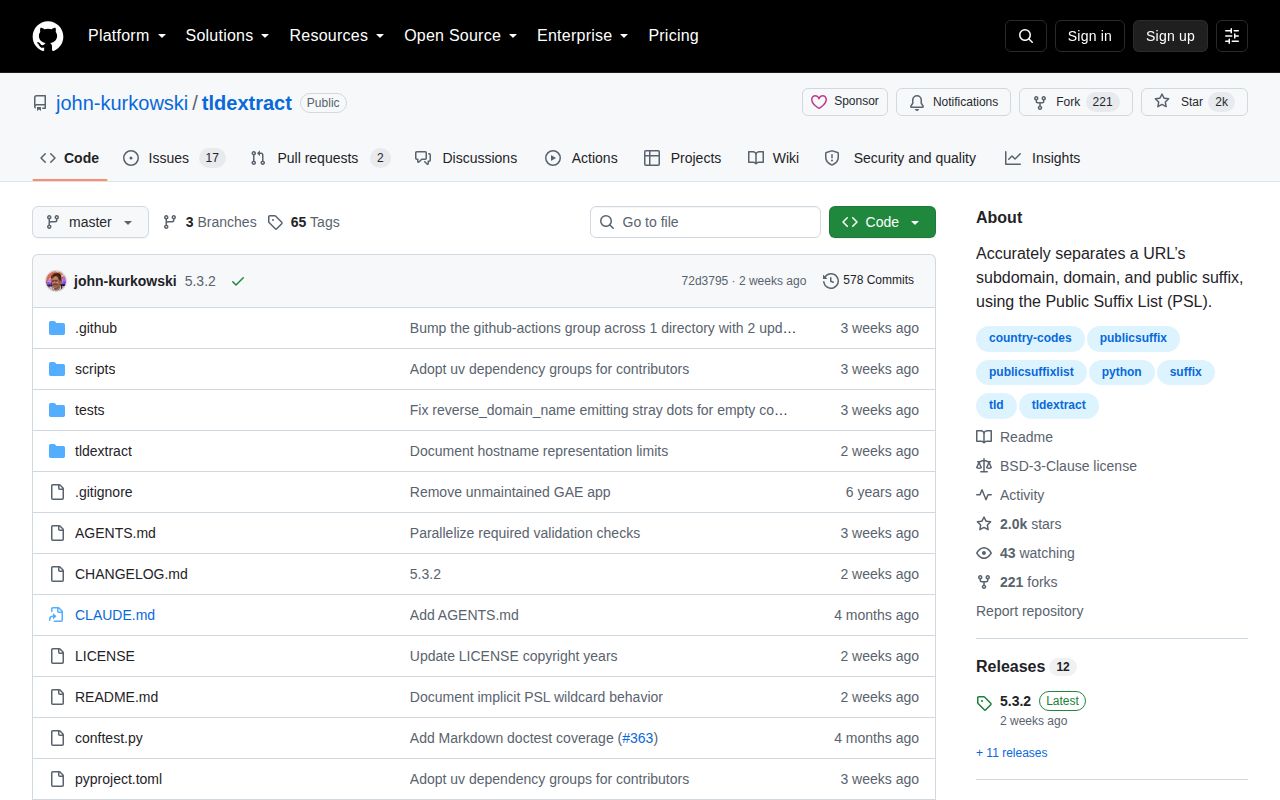Focus the Go to file field
This screenshot has height=800, width=1280.
pos(705,222)
